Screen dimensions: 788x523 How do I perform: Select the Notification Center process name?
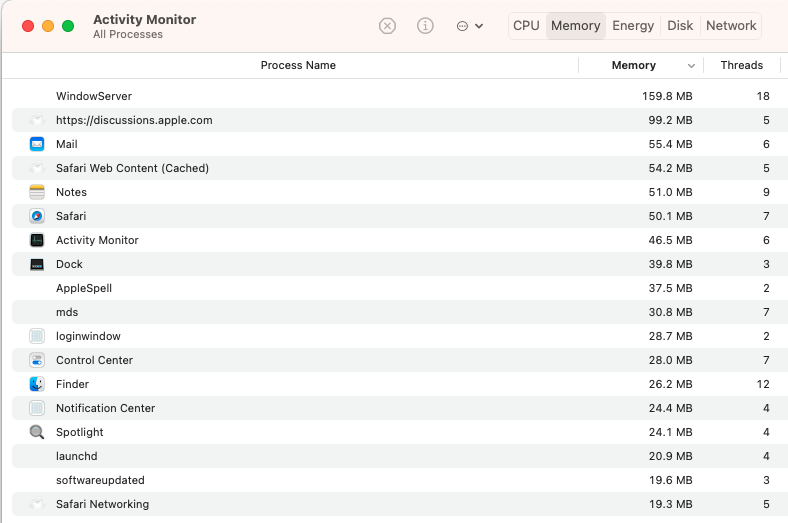tap(106, 408)
